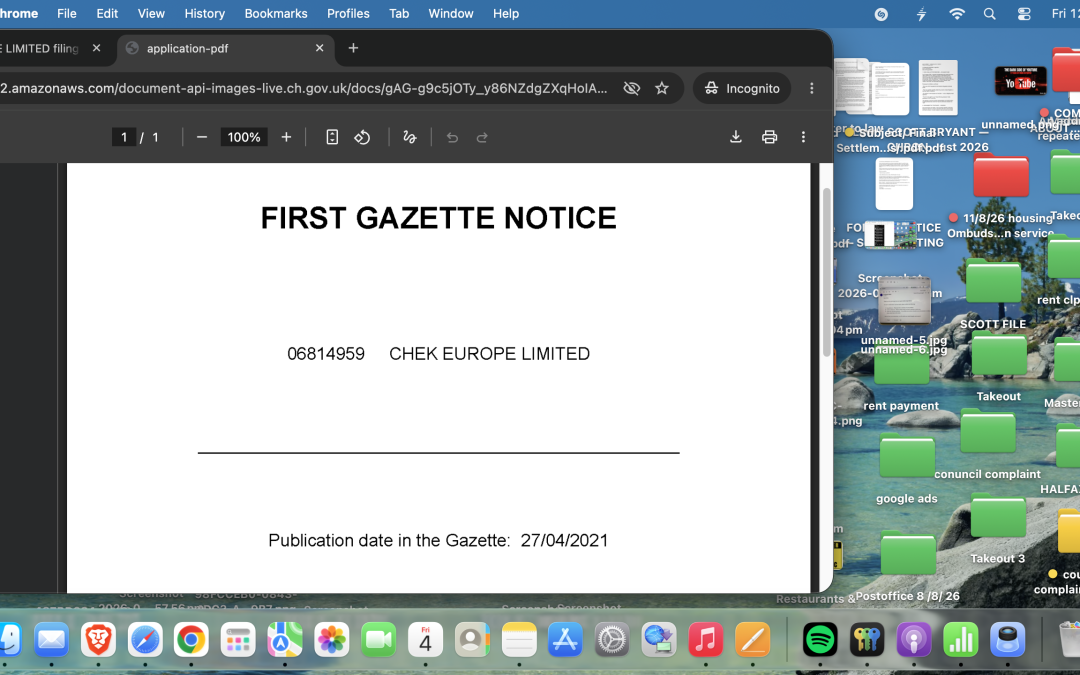The height and width of the screenshot is (675, 1080).
Task: Click the PDF viewer vertical scrollbar
Action: [x=827, y=272]
